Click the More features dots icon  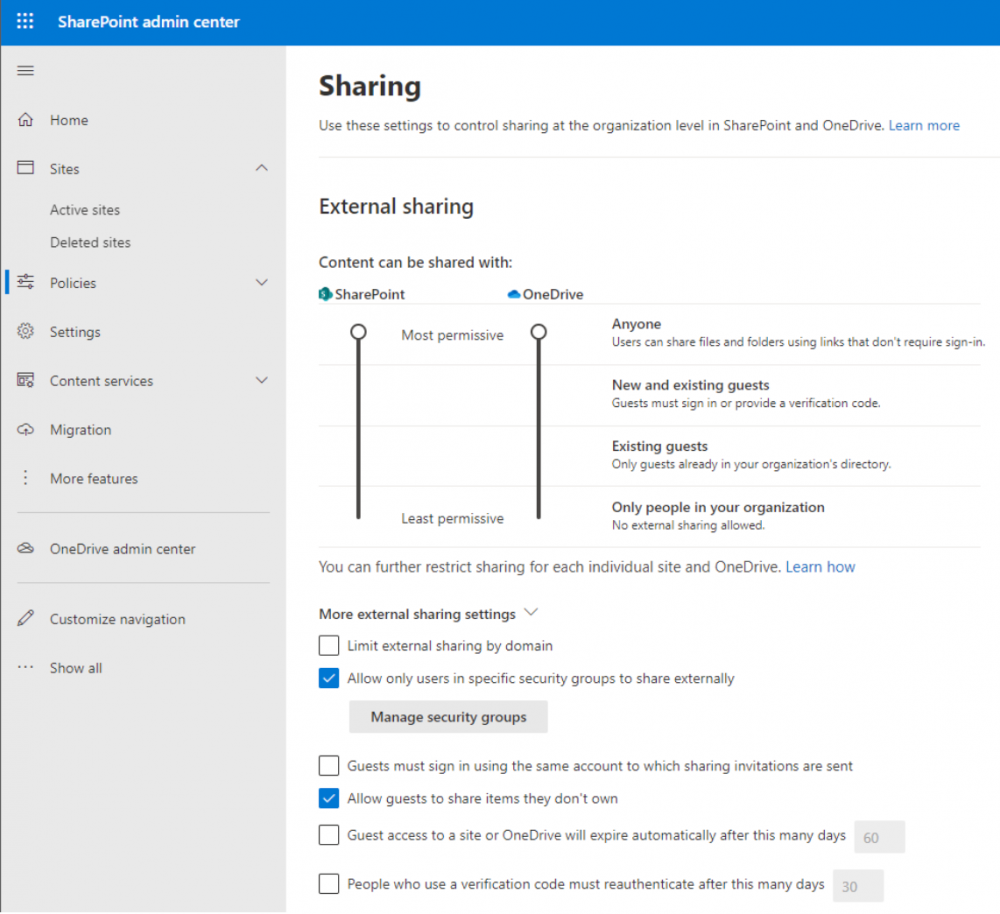click(x=26, y=478)
